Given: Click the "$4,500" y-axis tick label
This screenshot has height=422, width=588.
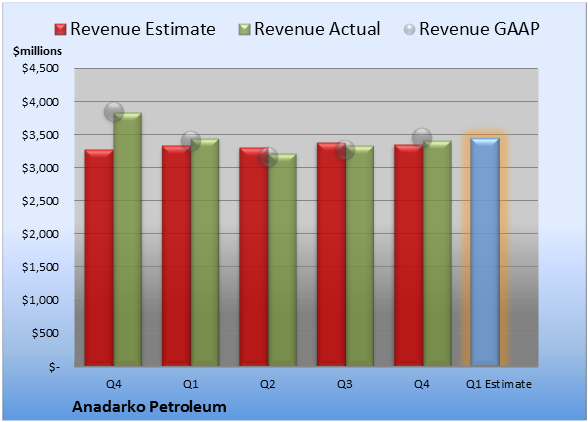Looking at the screenshot, I should point(40,68).
